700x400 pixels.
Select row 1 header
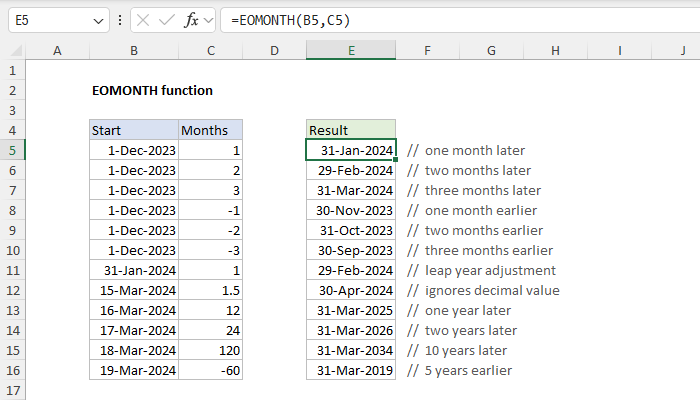pyautogui.click(x=12, y=71)
